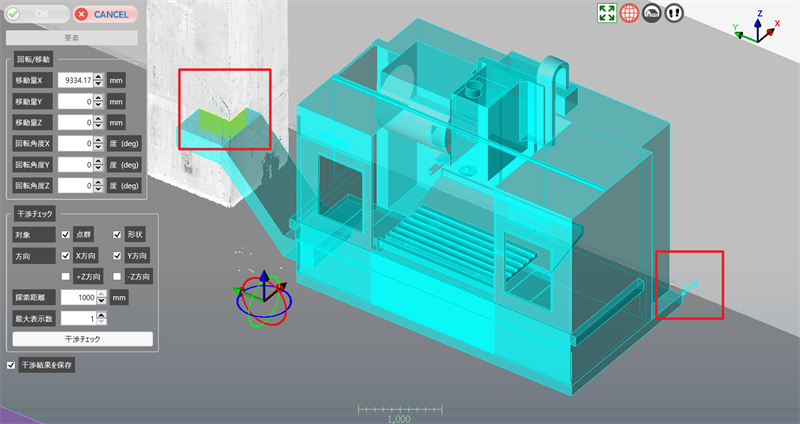Toggle the 形状 checkbox
This screenshot has height=424, width=800.
(x=117, y=235)
